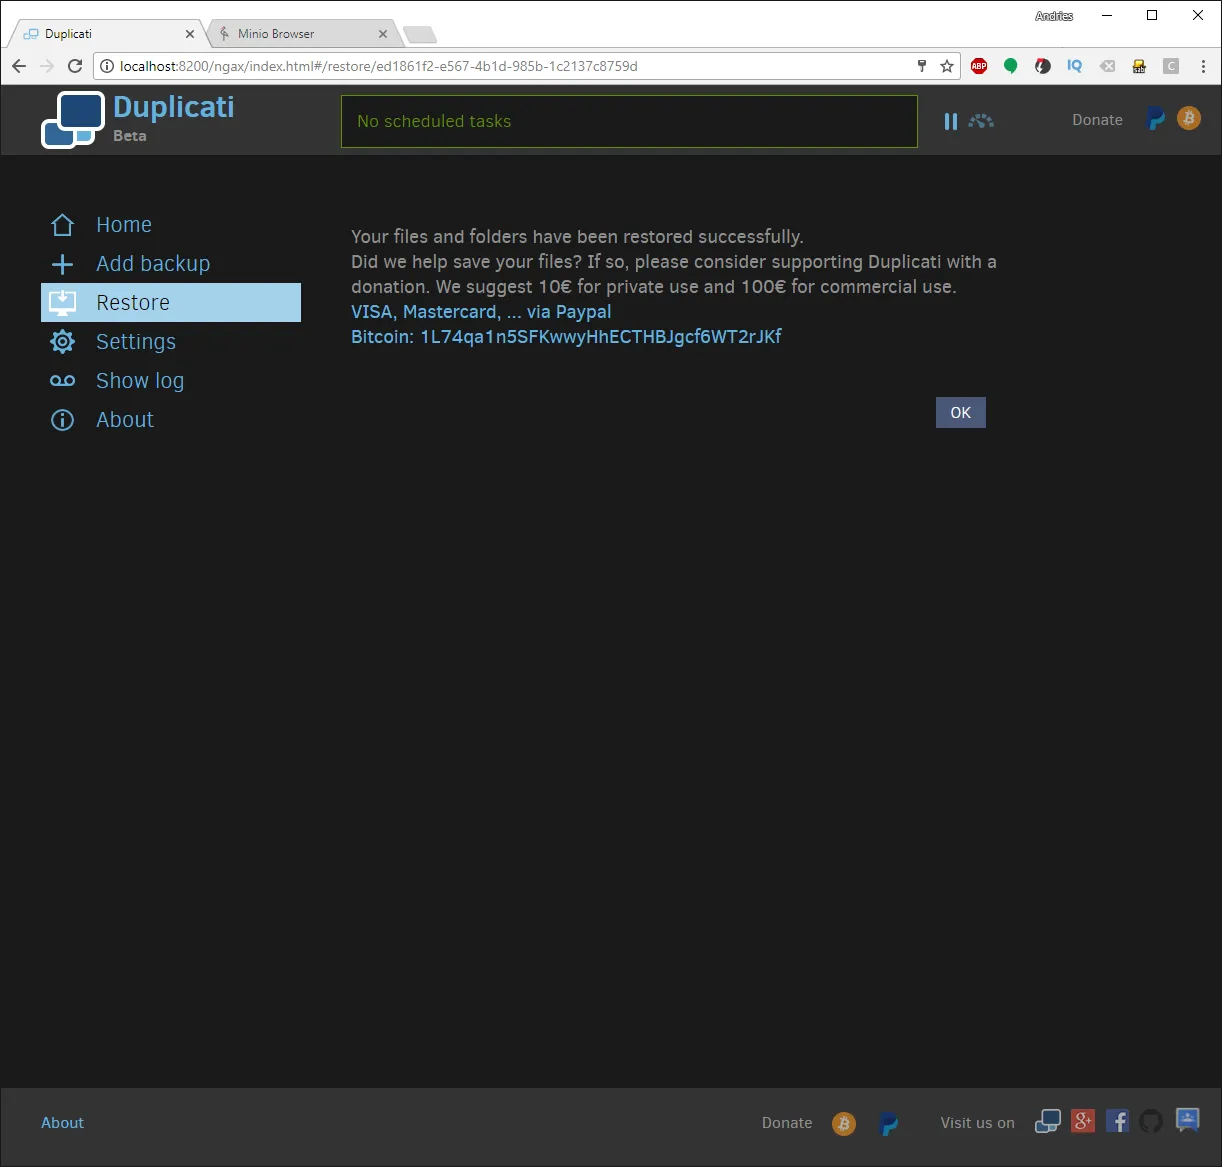Viewport: 1222px width, 1167px height.
Task: Select the Duplicati browser tab
Action: coord(107,34)
